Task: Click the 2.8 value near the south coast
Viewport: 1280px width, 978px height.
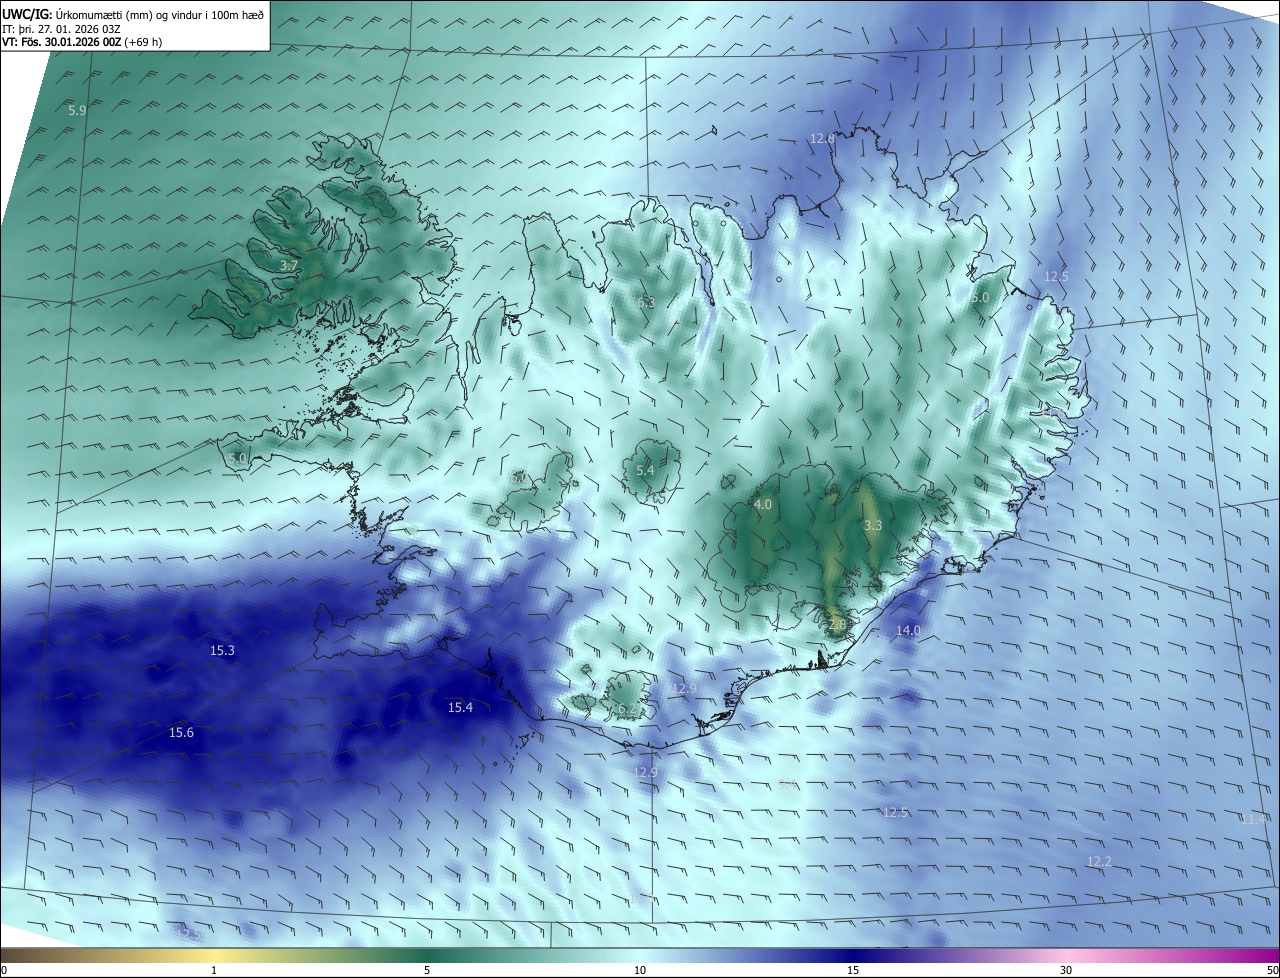Action: click(x=837, y=624)
